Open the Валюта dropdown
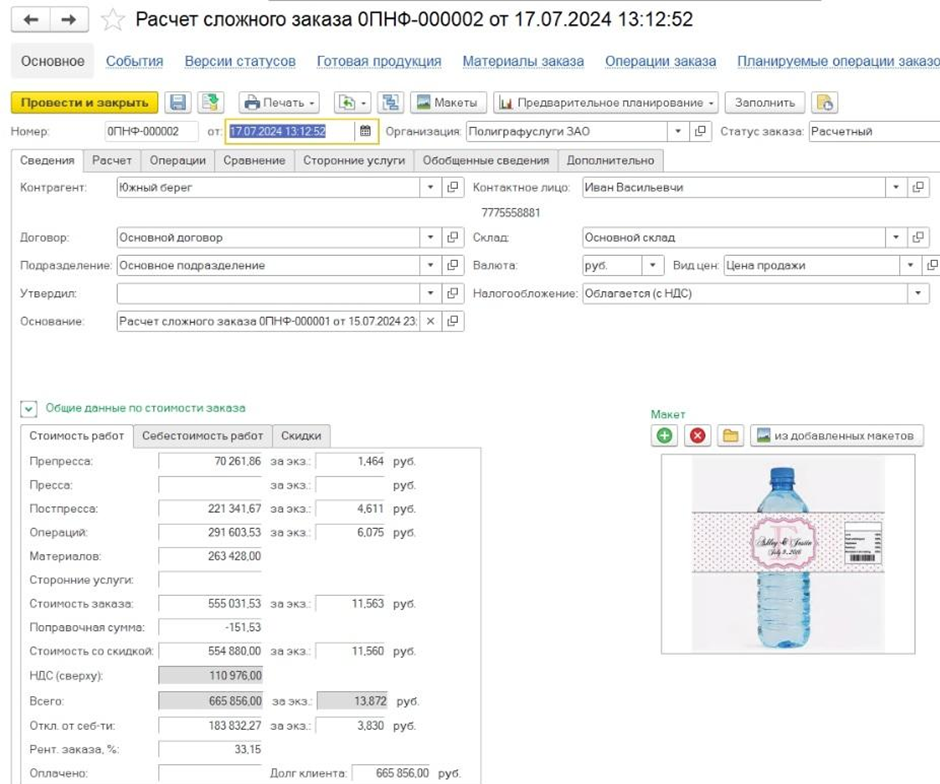The height and width of the screenshot is (784, 940). click(653, 265)
